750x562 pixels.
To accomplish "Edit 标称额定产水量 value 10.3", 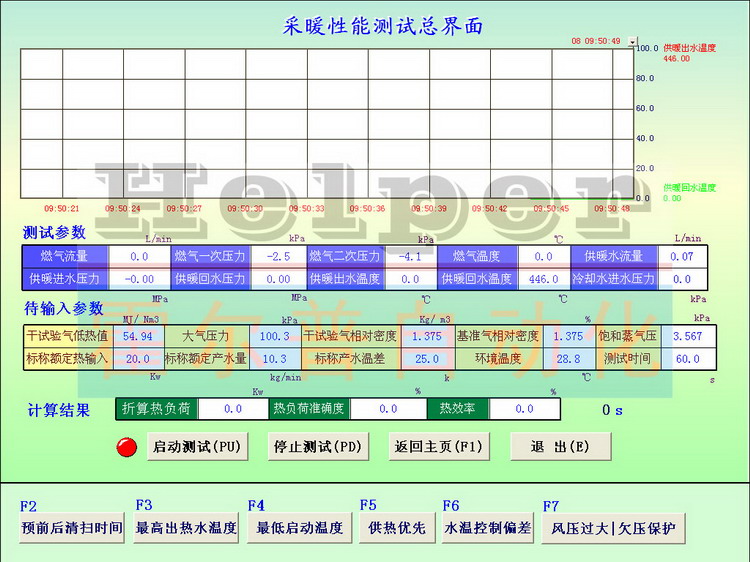I will point(275,359).
